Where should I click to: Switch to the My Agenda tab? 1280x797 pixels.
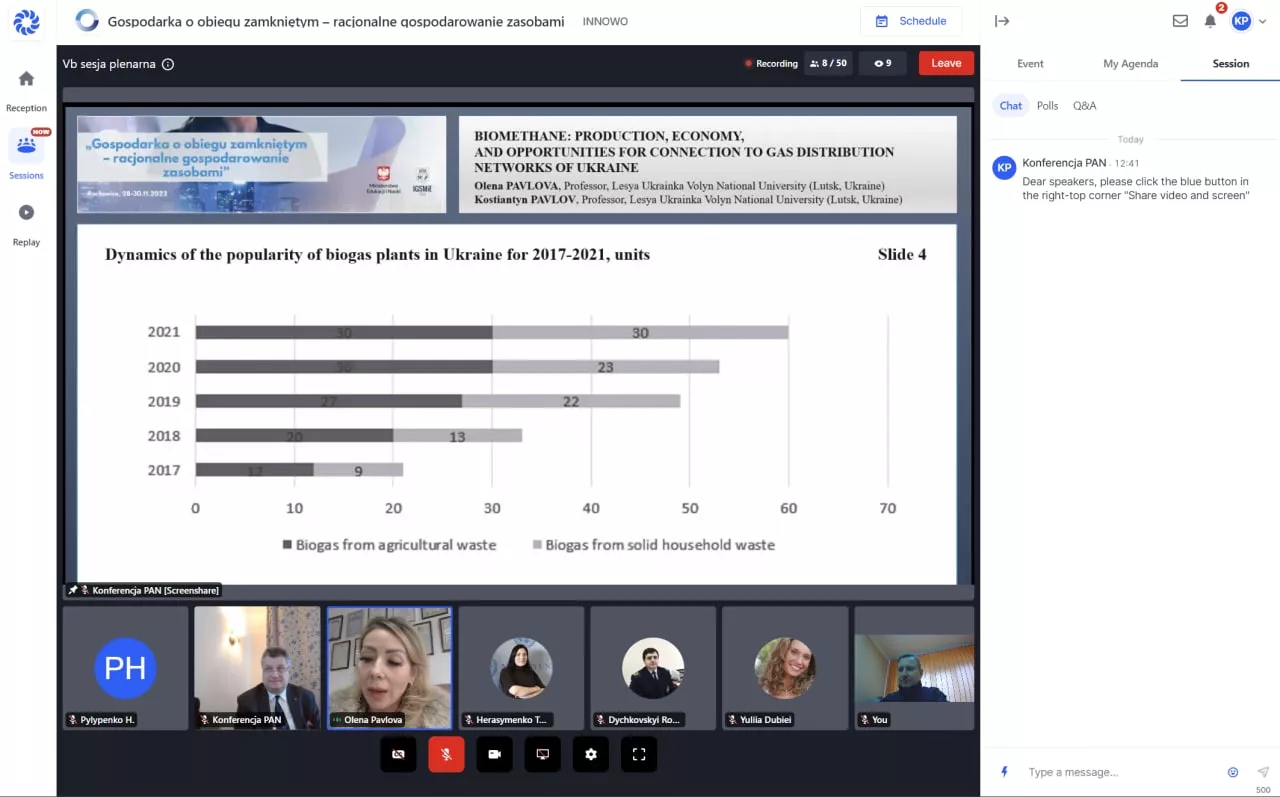1130,63
